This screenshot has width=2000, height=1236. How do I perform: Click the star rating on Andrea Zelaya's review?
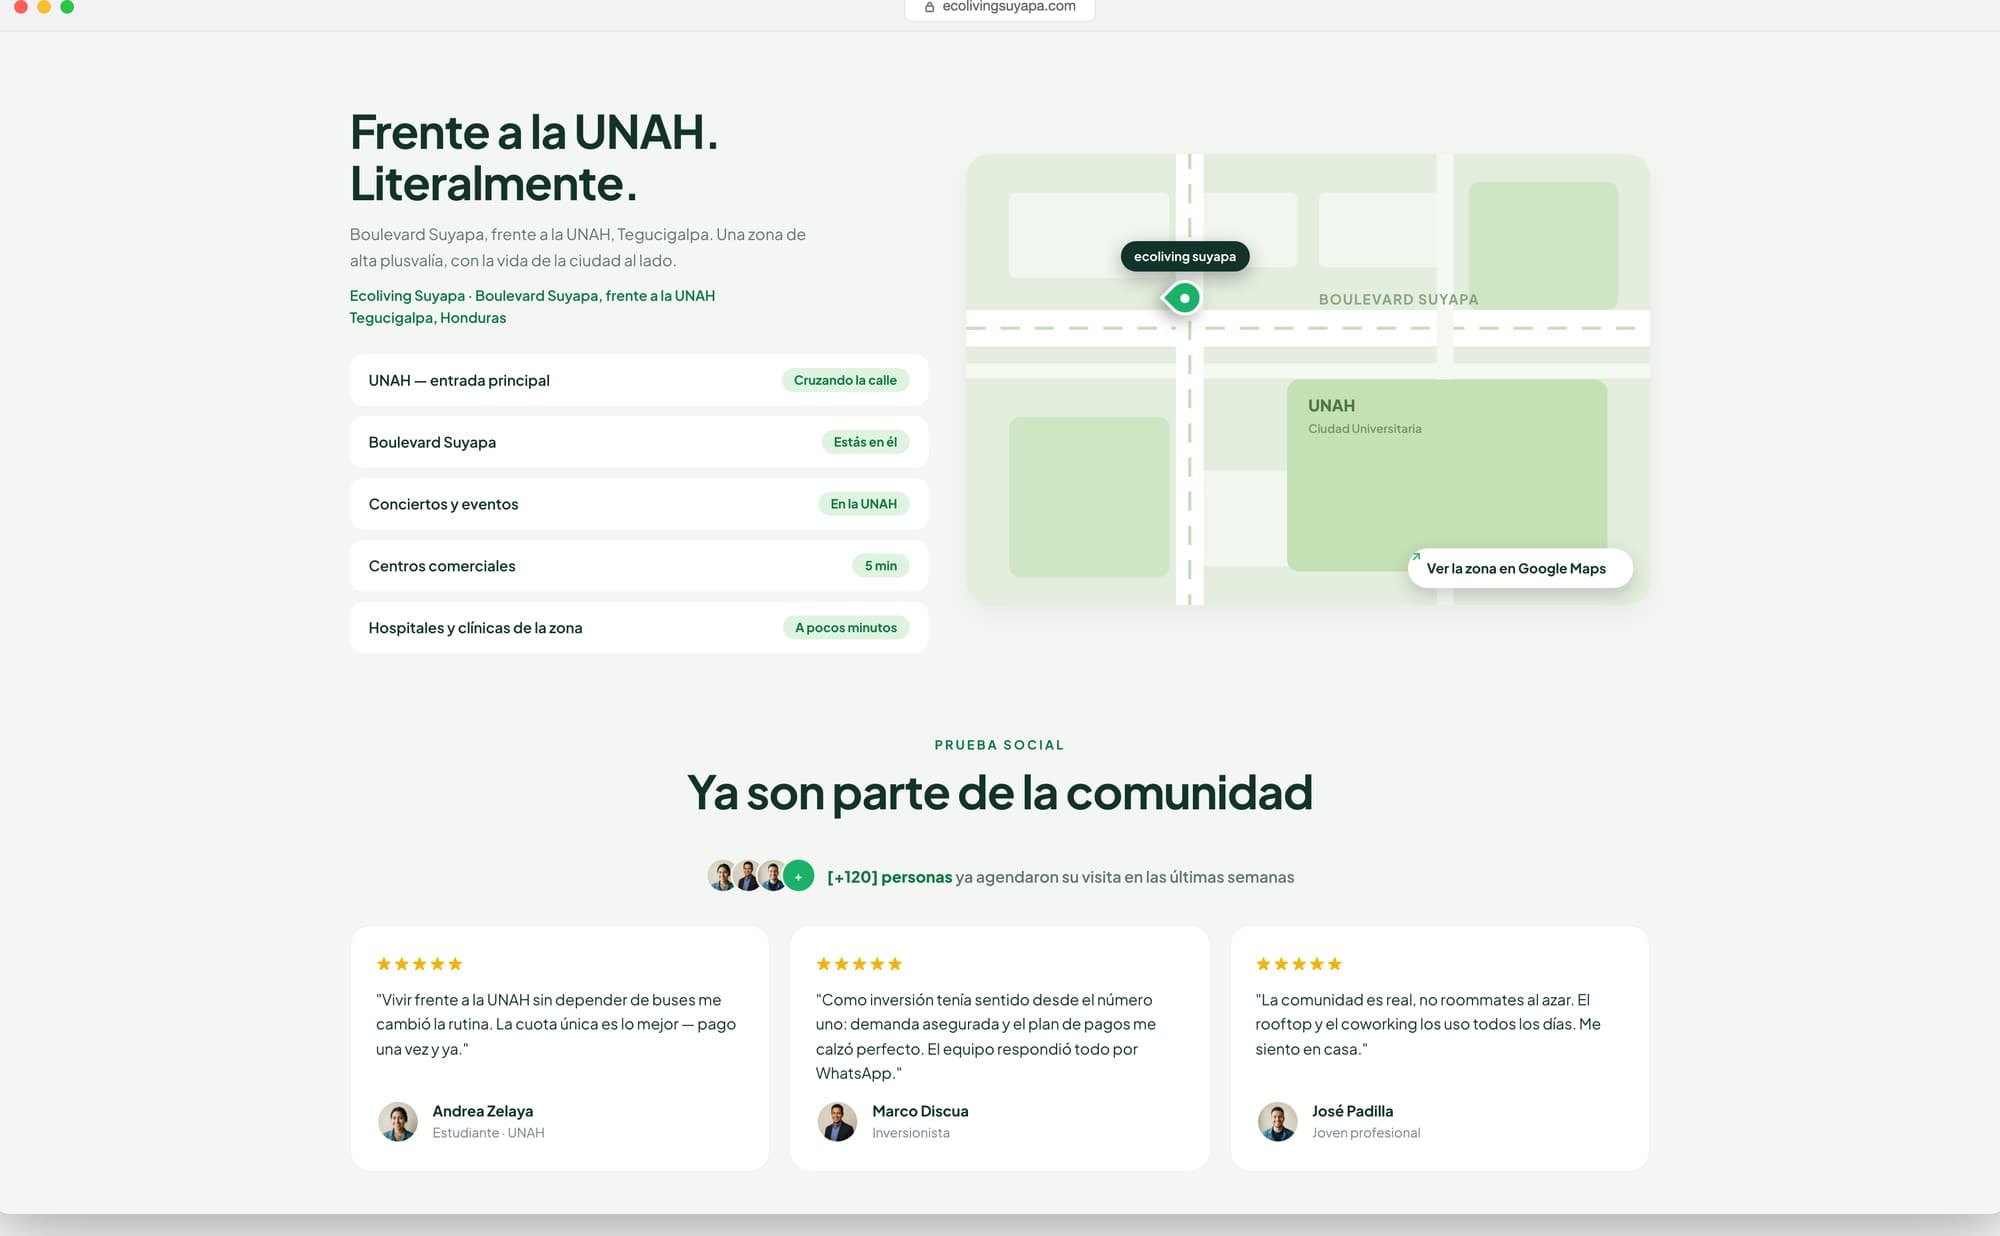[x=419, y=964]
